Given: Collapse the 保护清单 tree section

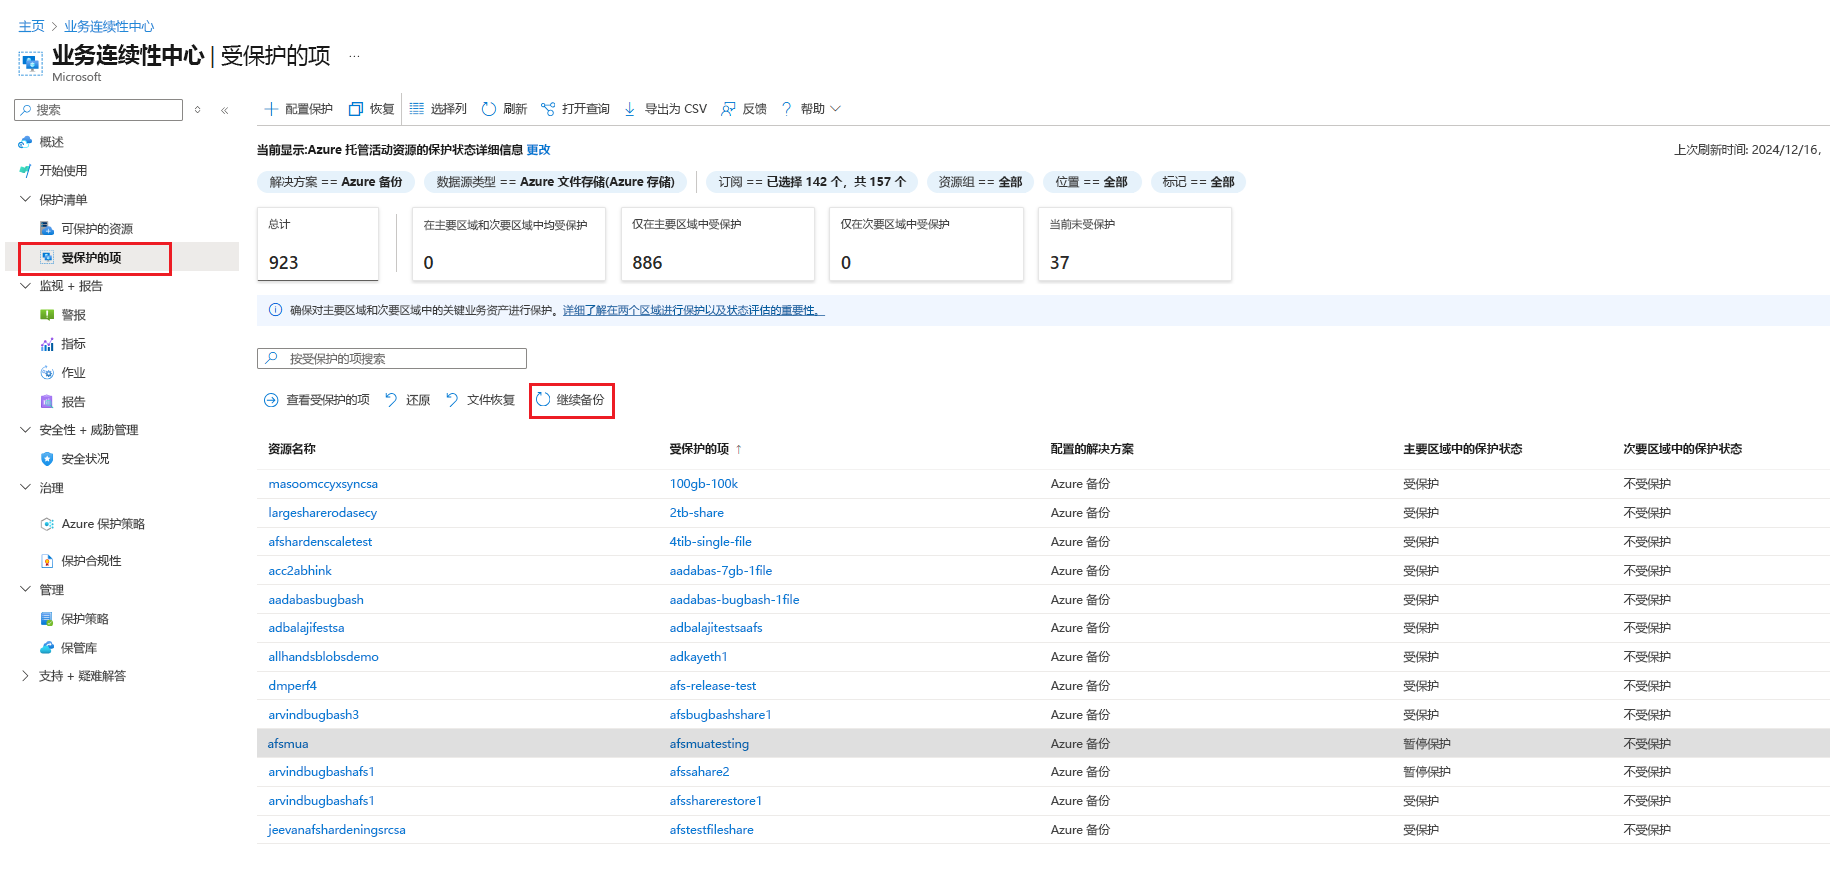Looking at the screenshot, I should click(25, 199).
